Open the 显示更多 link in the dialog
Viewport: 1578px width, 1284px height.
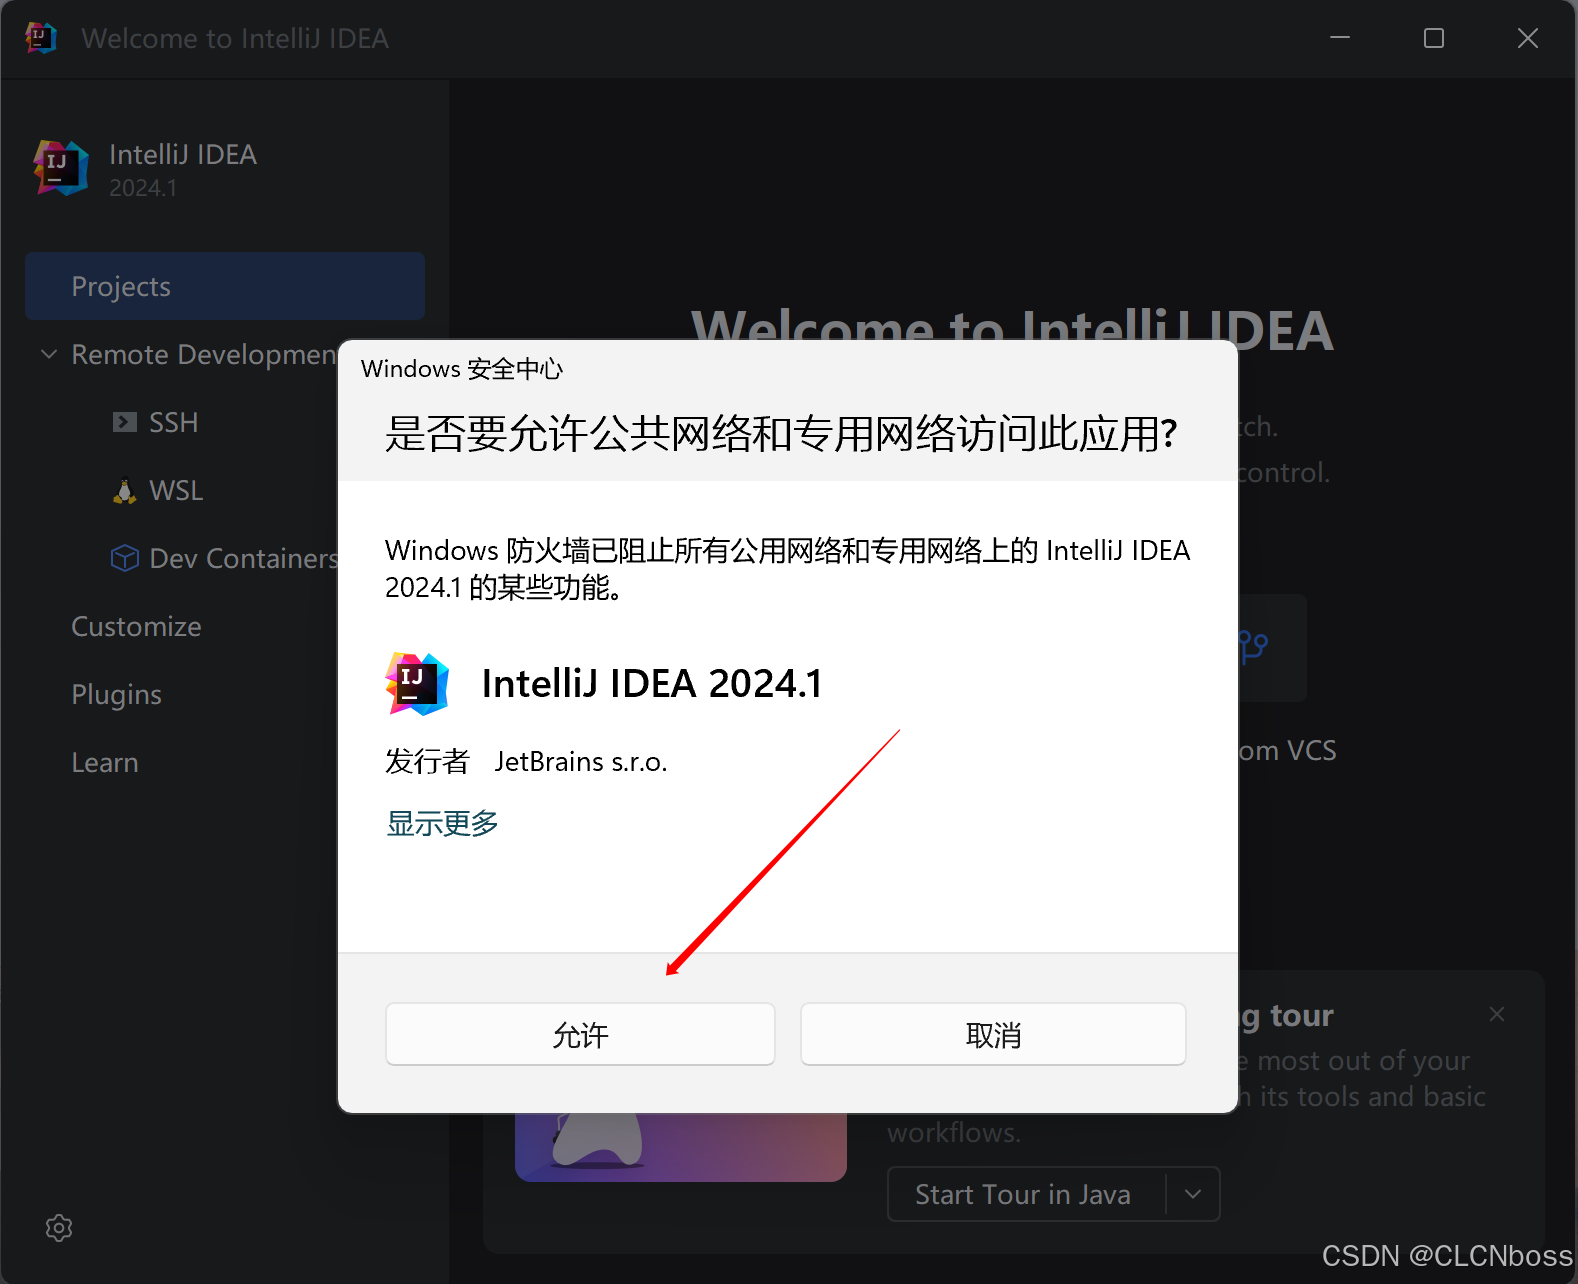pyautogui.click(x=442, y=823)
